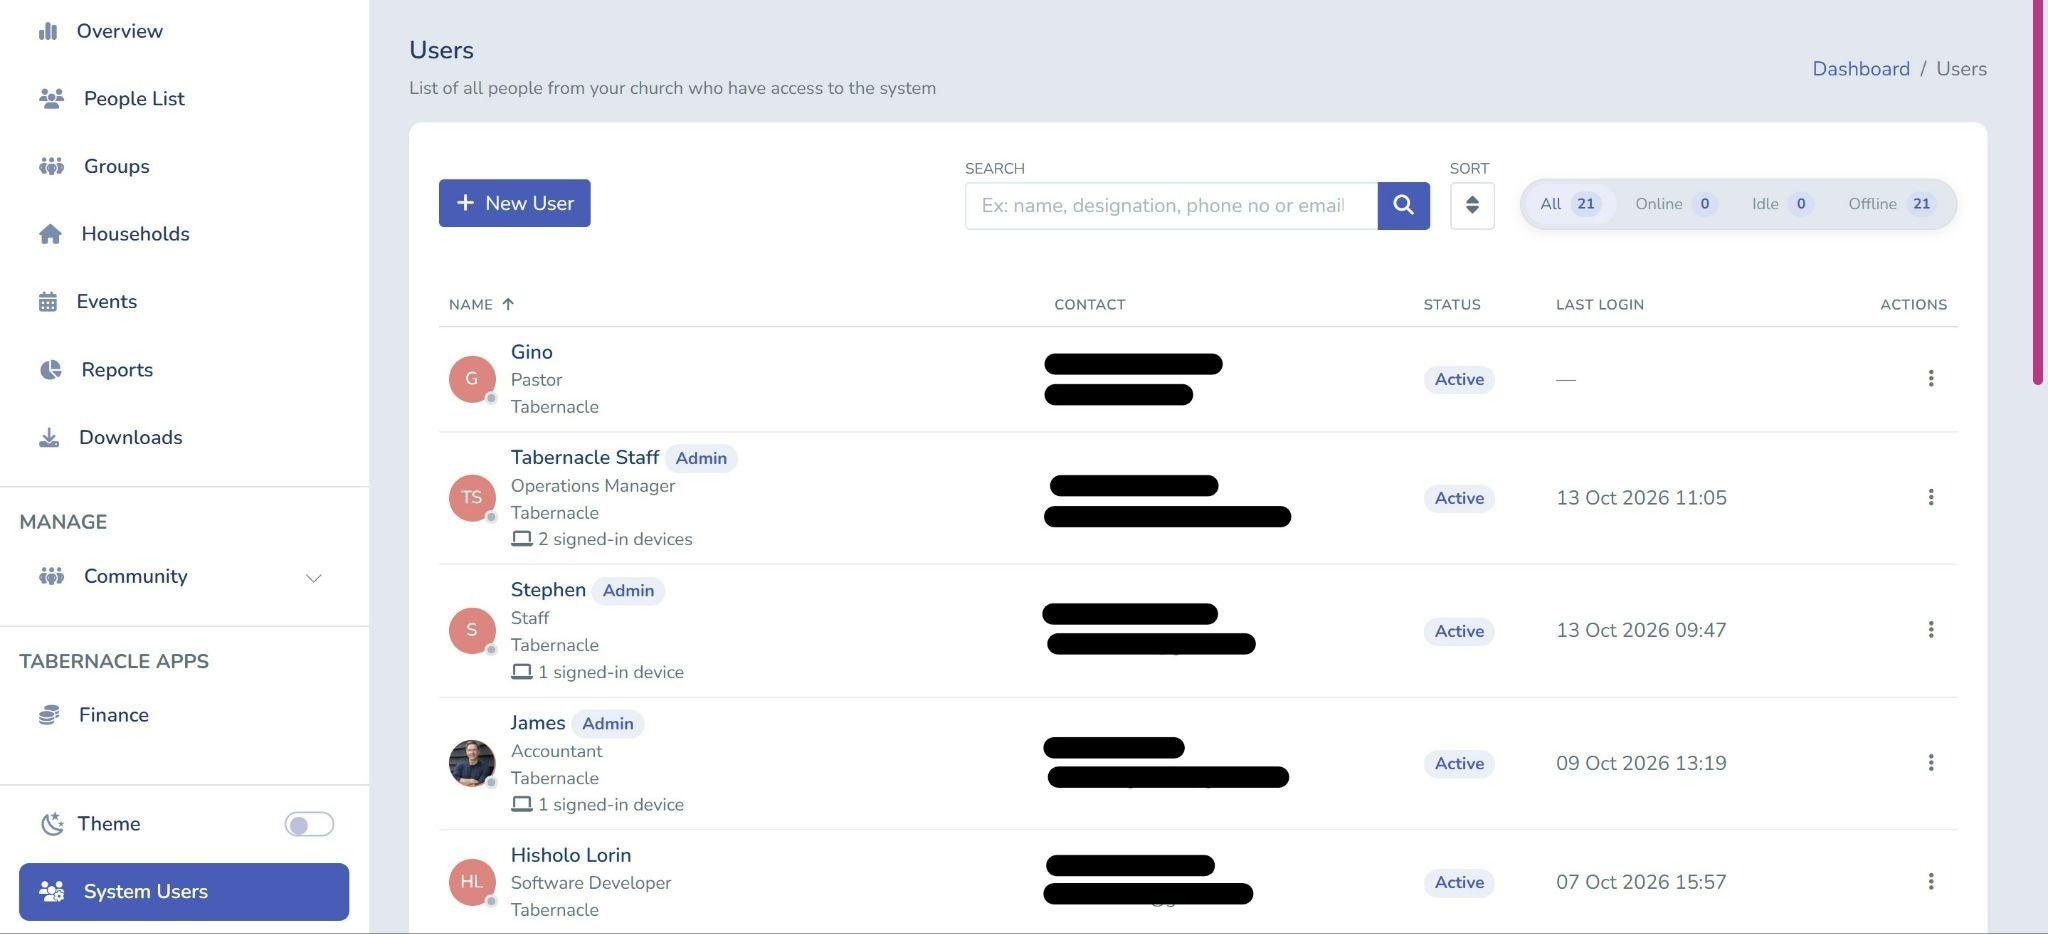Toggle the Theme dark mode switch
The image size is (2048, 934).
309,824
